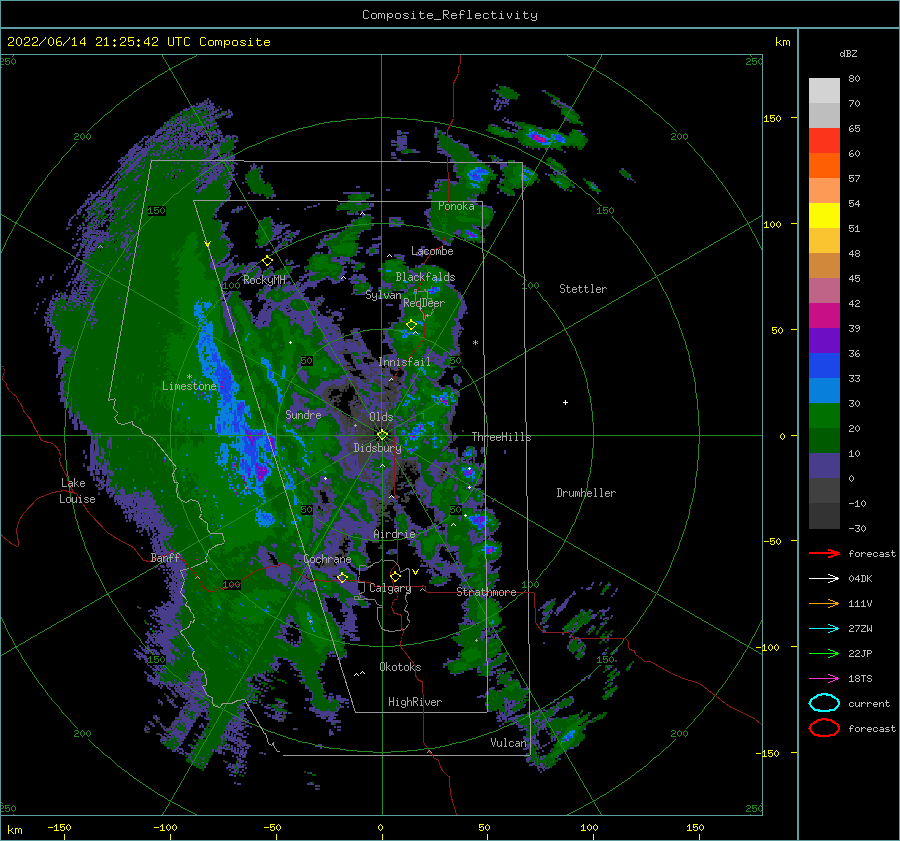Click the Limestone label on map
The width and height of the screenshot is (900, 841).
point(189,386)
